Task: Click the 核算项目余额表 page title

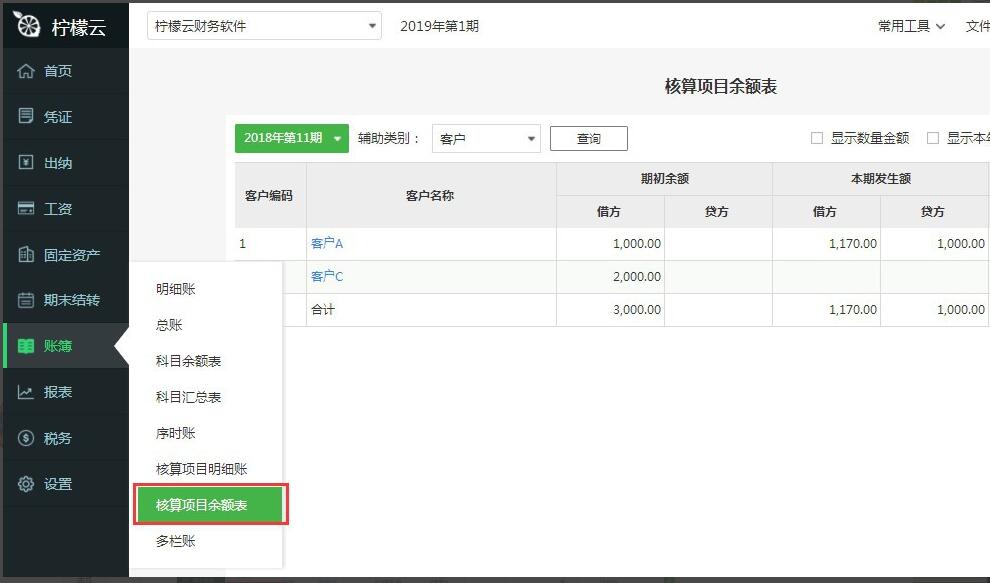Action: 720,86
